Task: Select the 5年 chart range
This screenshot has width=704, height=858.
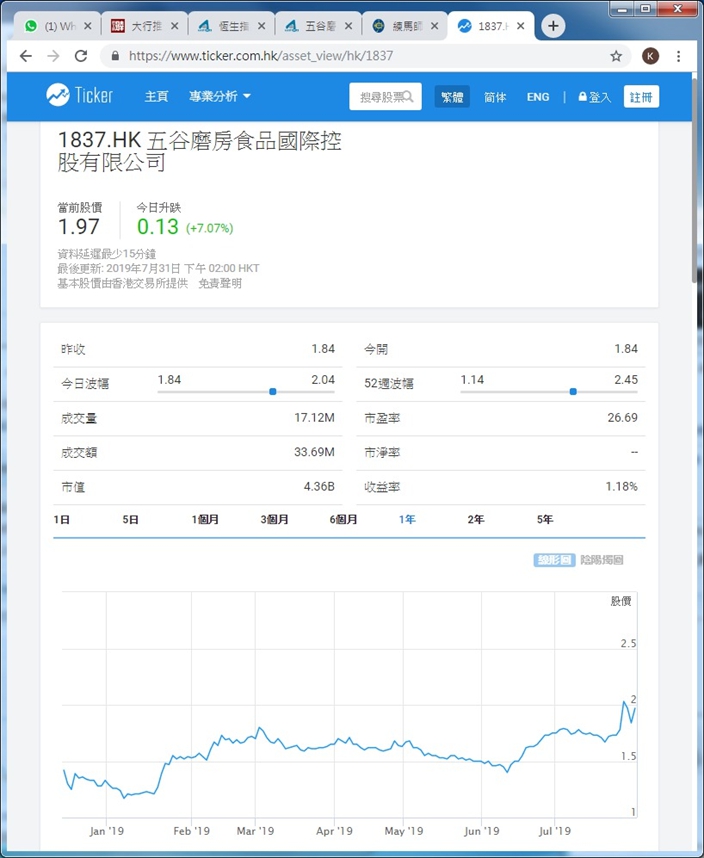Action: point(545,519)
